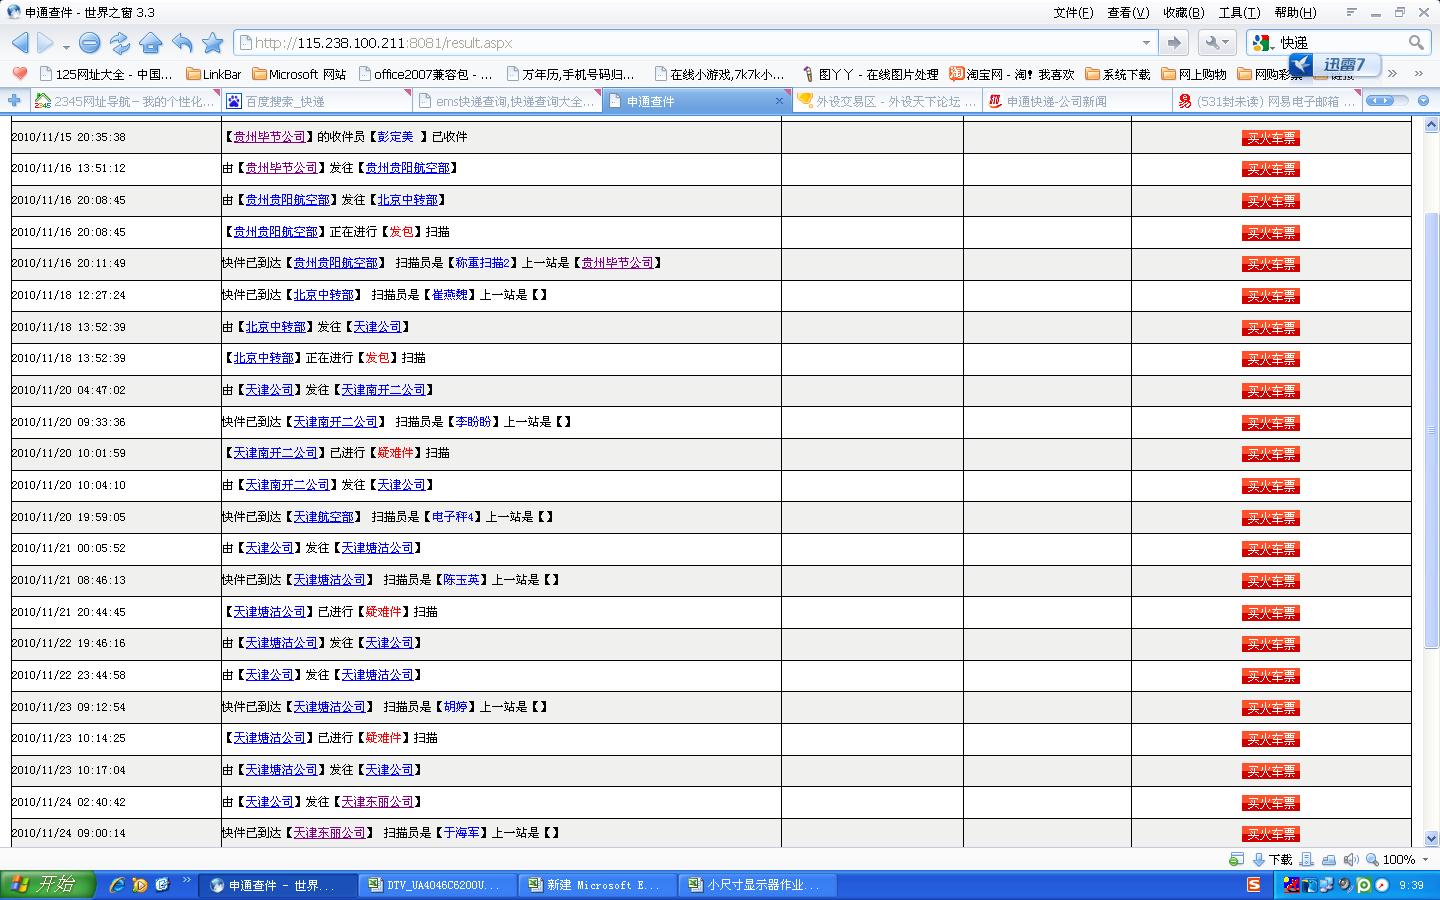
Task: Open 125网址大全 bookmark
Action: 105,74
